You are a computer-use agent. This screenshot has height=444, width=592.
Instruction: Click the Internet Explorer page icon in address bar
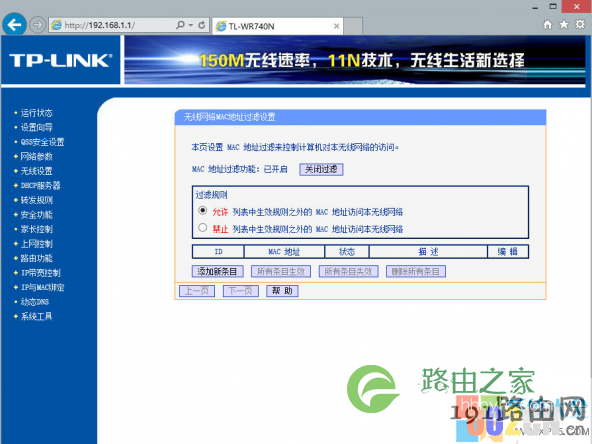pos(56,25)
